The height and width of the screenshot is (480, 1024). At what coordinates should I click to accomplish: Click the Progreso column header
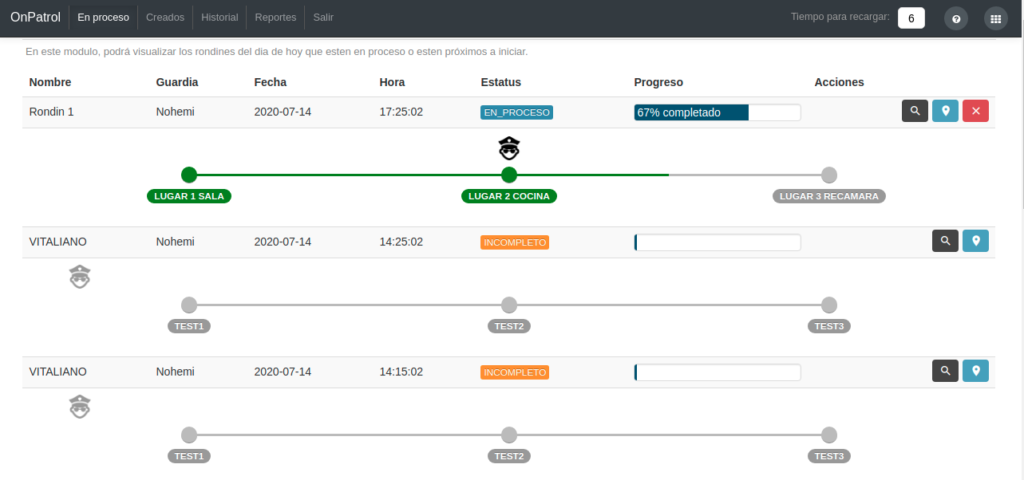(658, 82)
